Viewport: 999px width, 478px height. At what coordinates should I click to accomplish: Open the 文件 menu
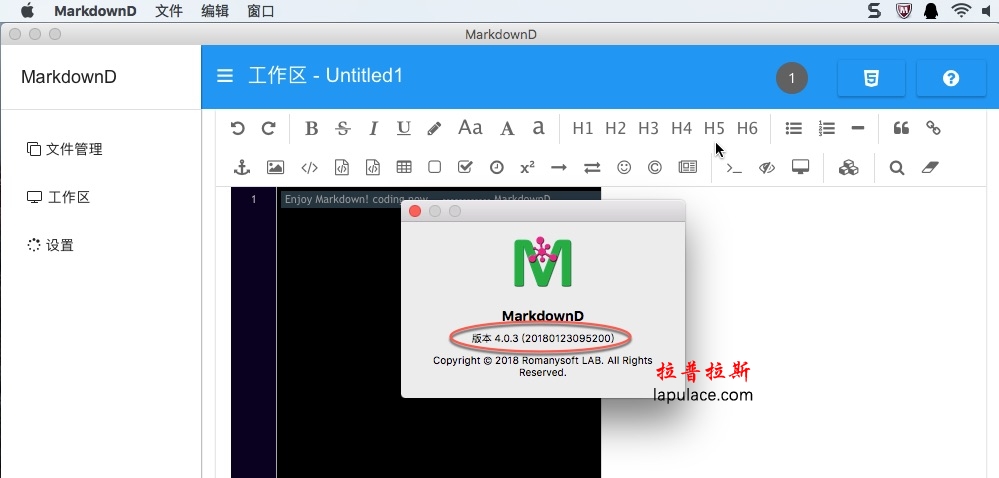pos(169,11)
